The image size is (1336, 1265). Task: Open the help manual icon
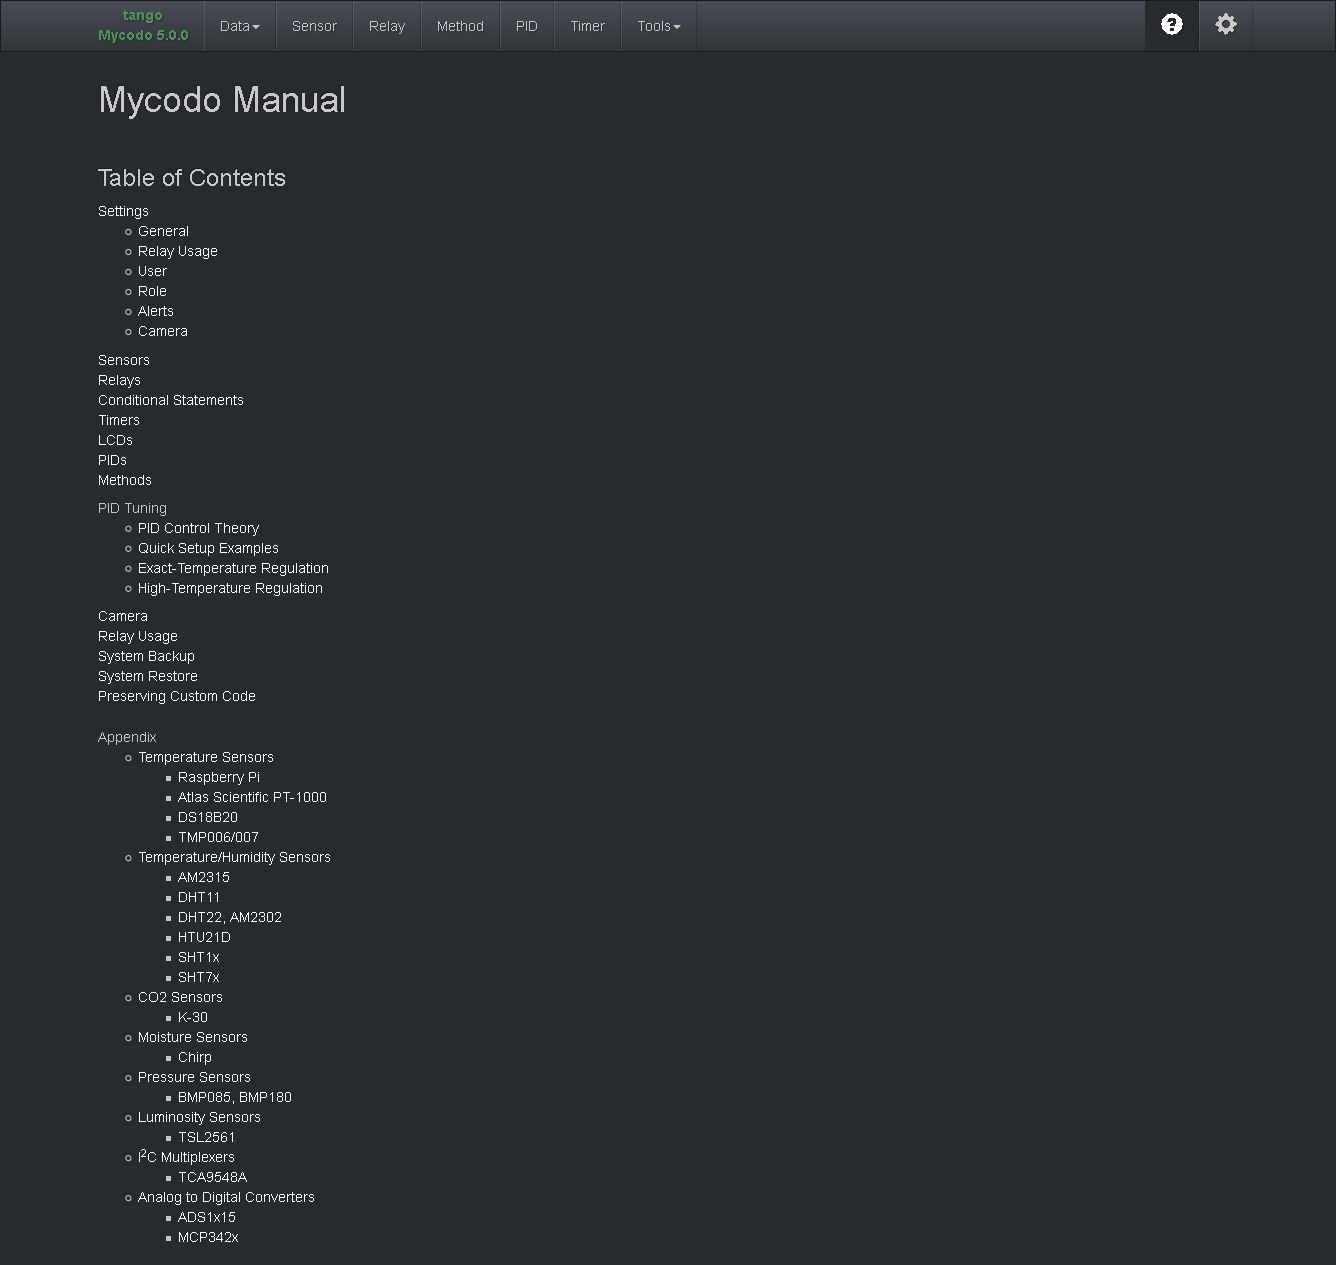coord(1171,24)
